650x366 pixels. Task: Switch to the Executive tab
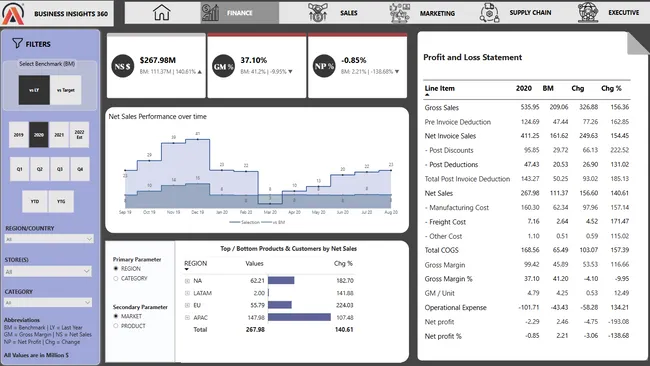(623, 13)
